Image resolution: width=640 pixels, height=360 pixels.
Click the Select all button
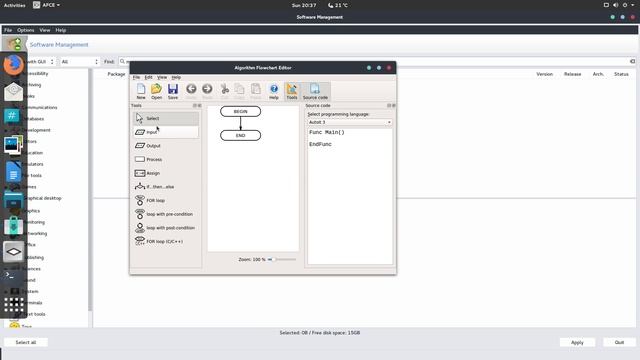point(26,342)
